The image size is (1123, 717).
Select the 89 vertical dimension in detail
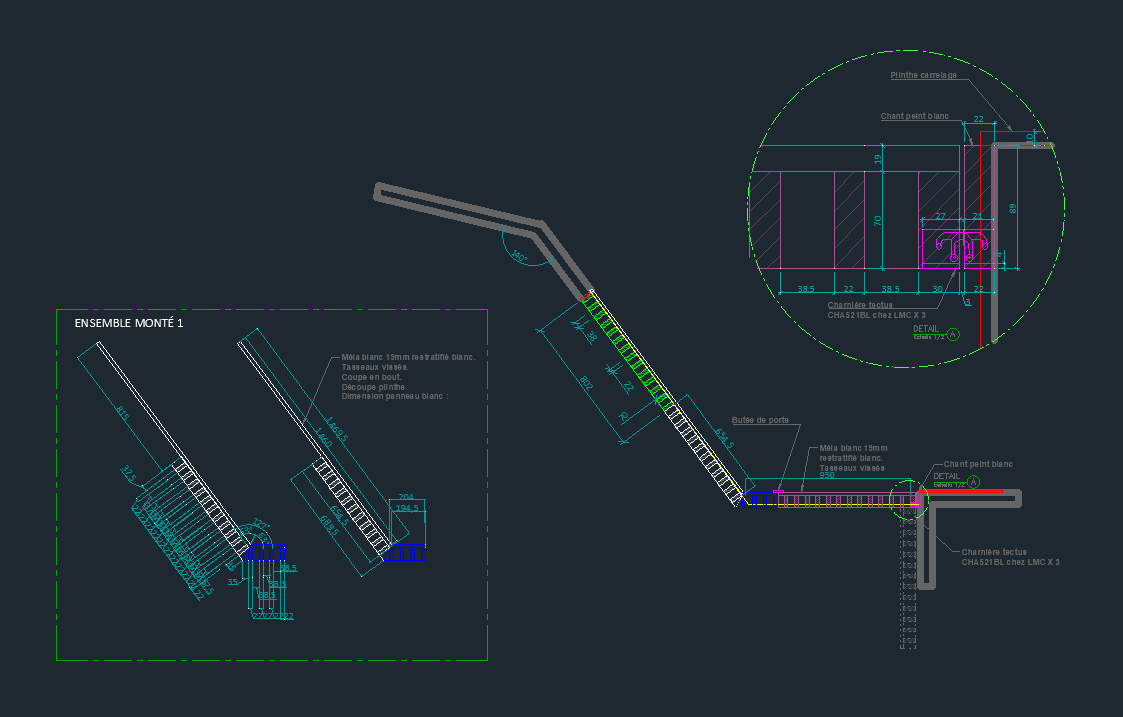[x=1013, y=208]
